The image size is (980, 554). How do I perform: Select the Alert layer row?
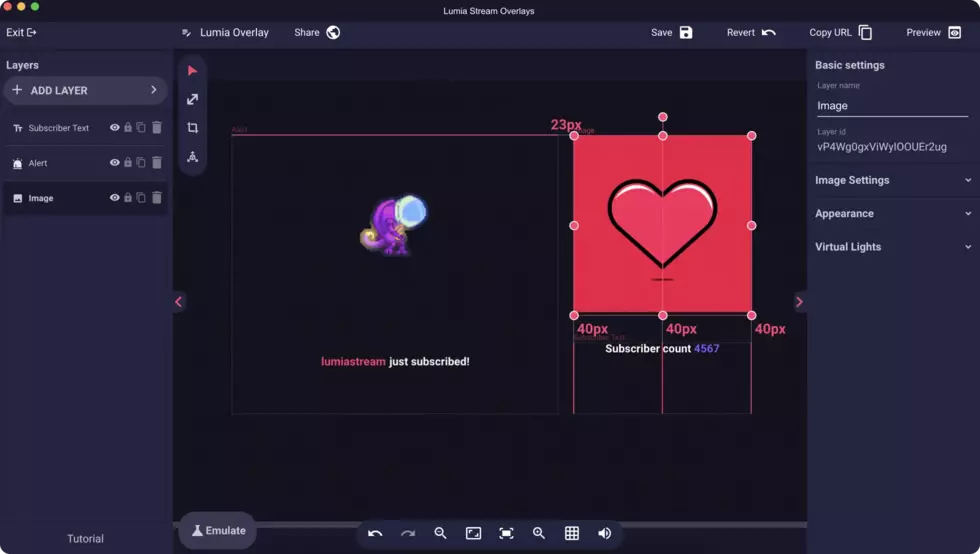click(x=85, y=163)
